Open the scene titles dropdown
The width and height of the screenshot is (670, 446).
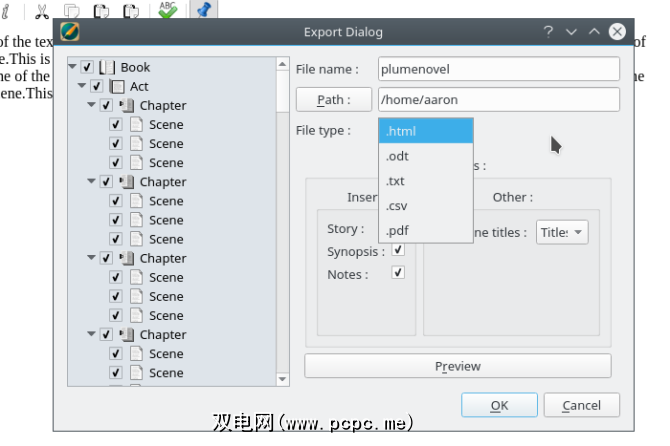(562, 232)
